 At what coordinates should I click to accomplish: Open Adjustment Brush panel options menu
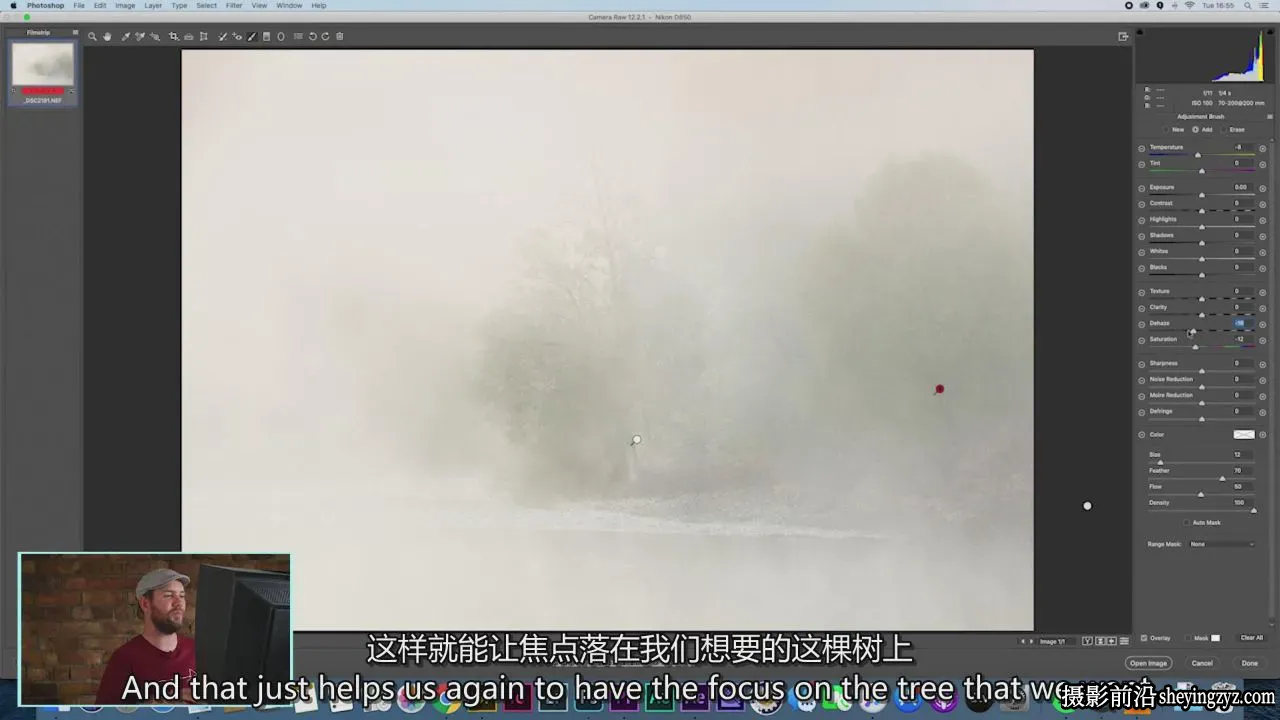(1269, 116)
